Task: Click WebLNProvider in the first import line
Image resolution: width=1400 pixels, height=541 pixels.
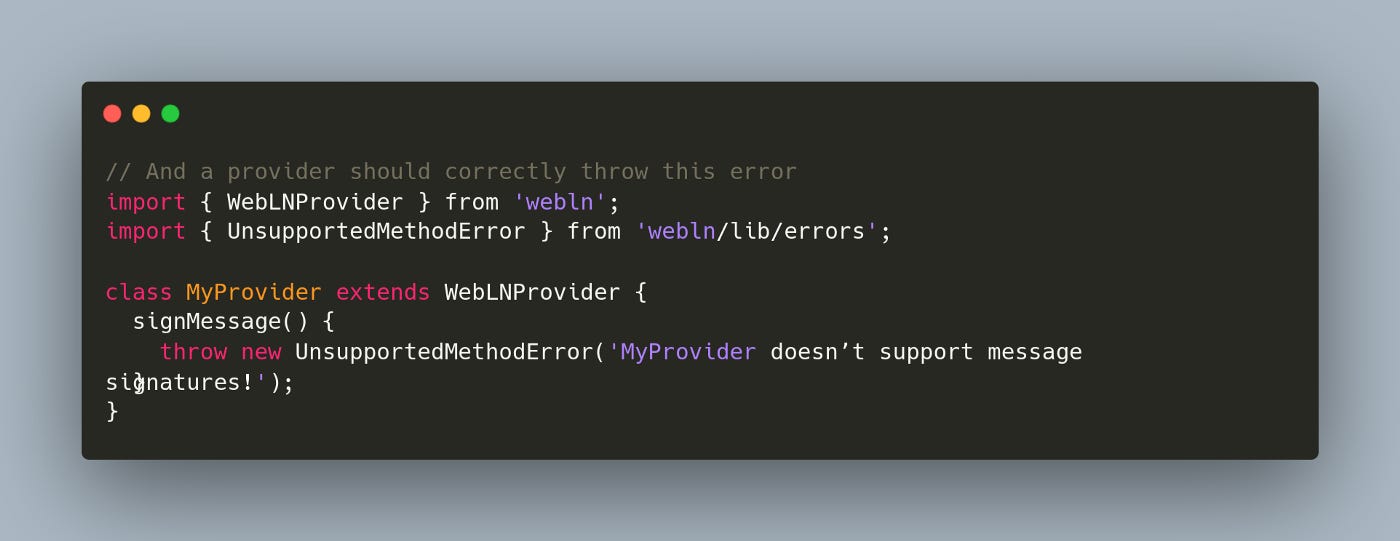Action: tap(315, 202)
